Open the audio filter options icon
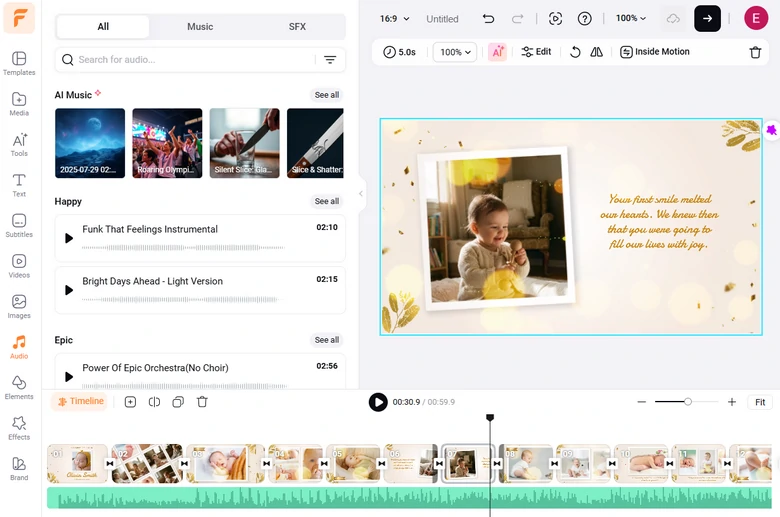The width and height of the screenshot is (780, 517). pos(330,60)
